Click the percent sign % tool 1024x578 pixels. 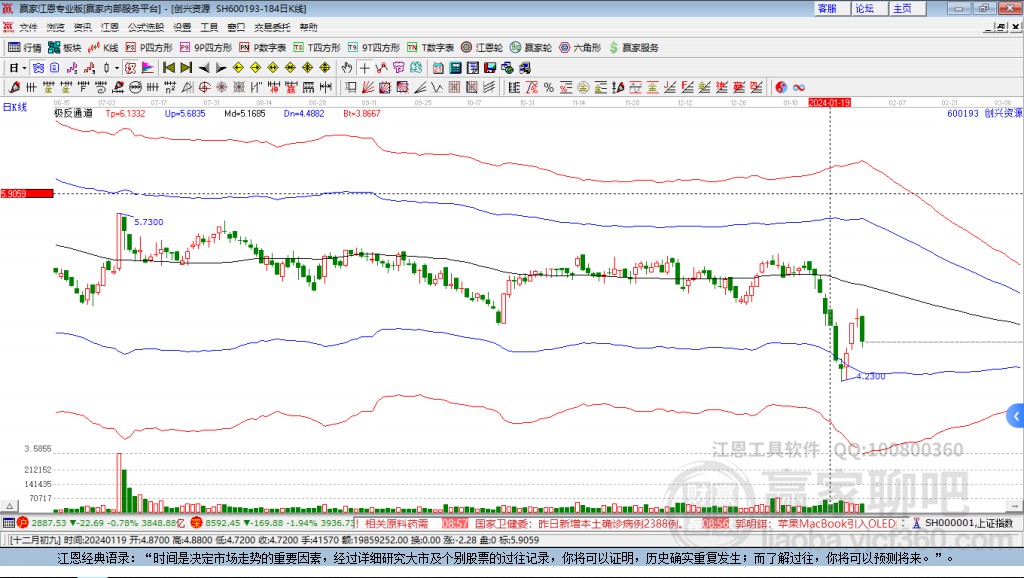[x=549, y=88]
